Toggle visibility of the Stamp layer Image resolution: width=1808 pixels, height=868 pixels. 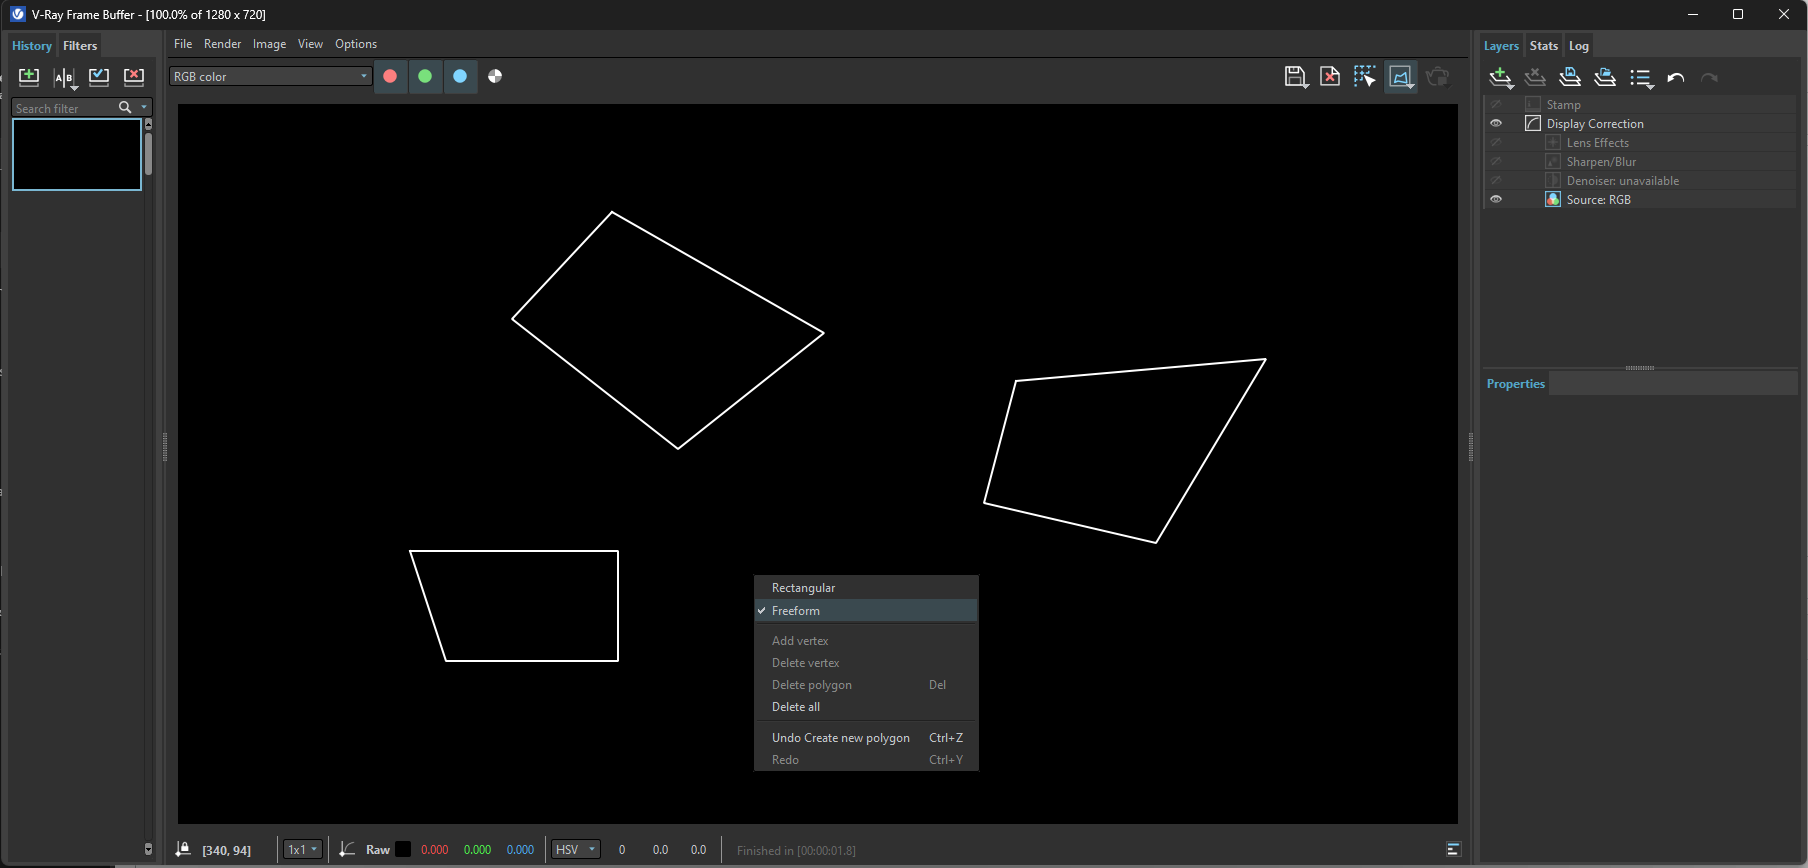pyautogui.click(x=1496, y=105)
